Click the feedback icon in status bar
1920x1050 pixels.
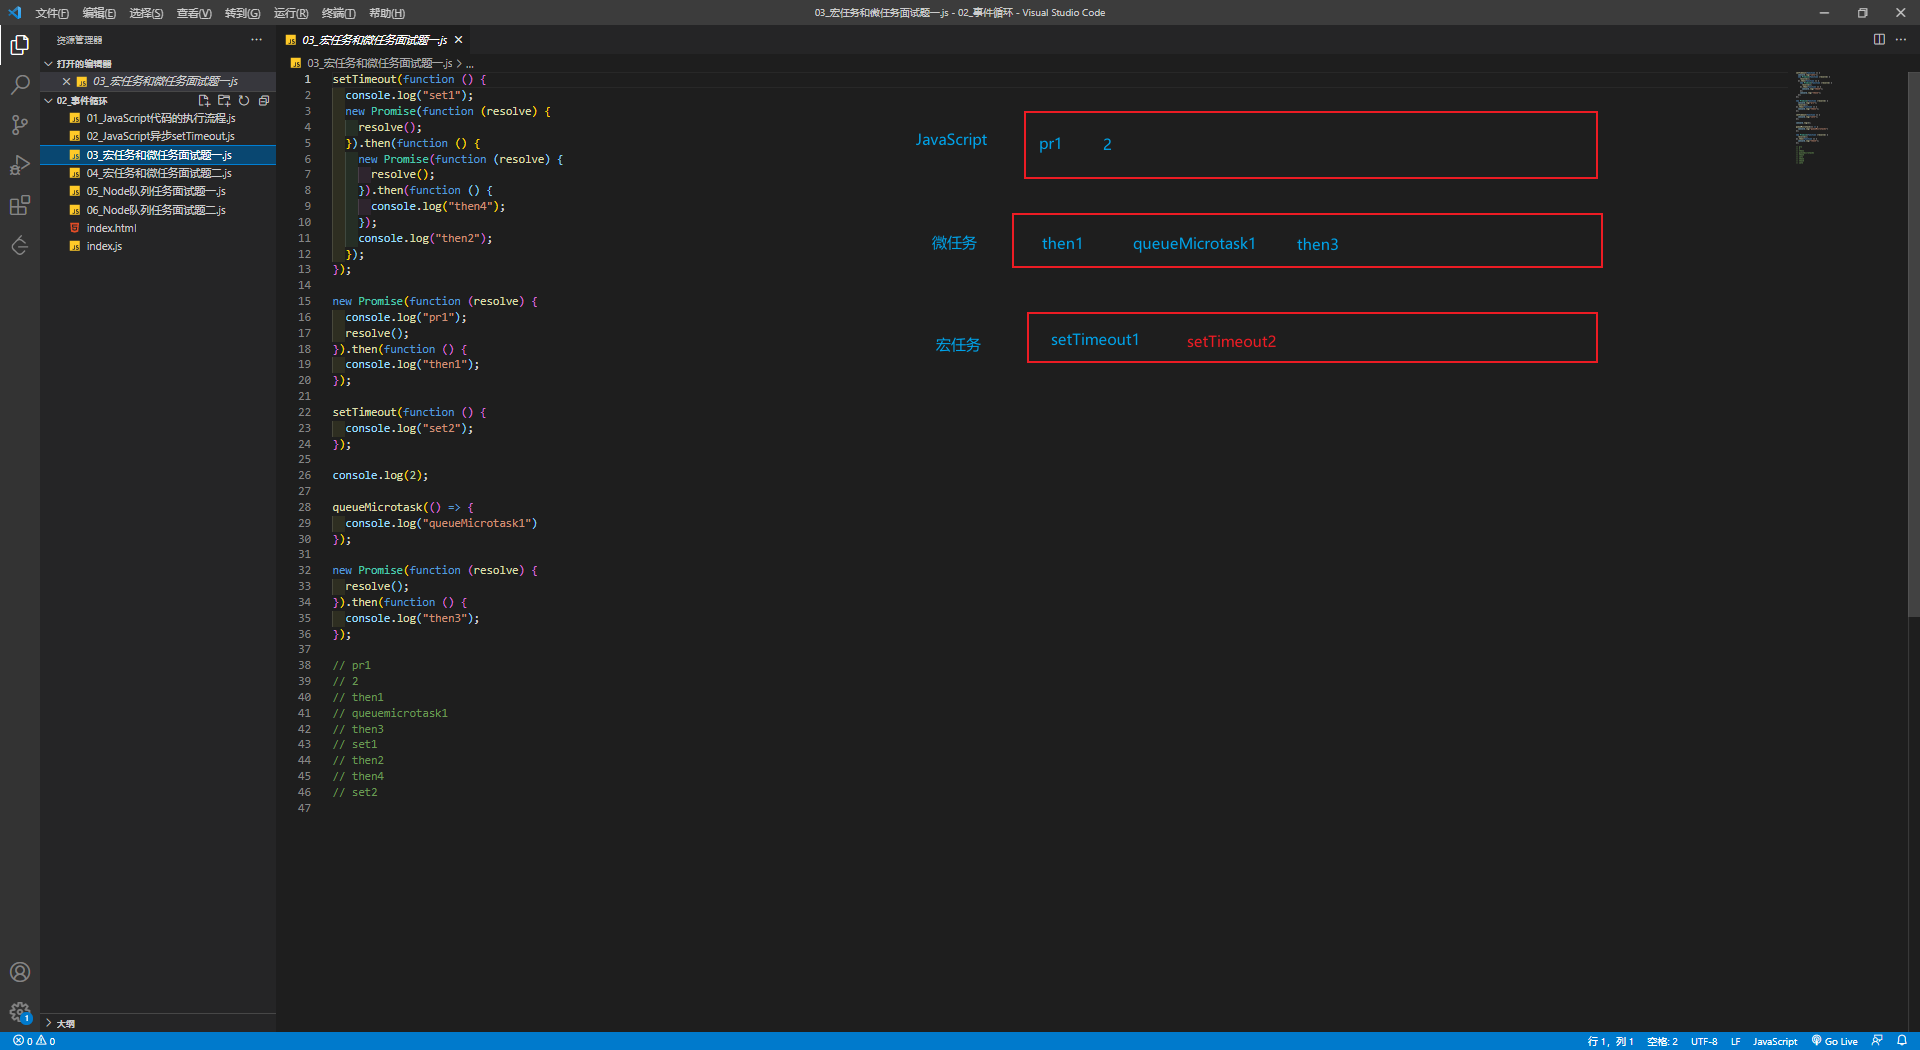coord(1877,1041)
